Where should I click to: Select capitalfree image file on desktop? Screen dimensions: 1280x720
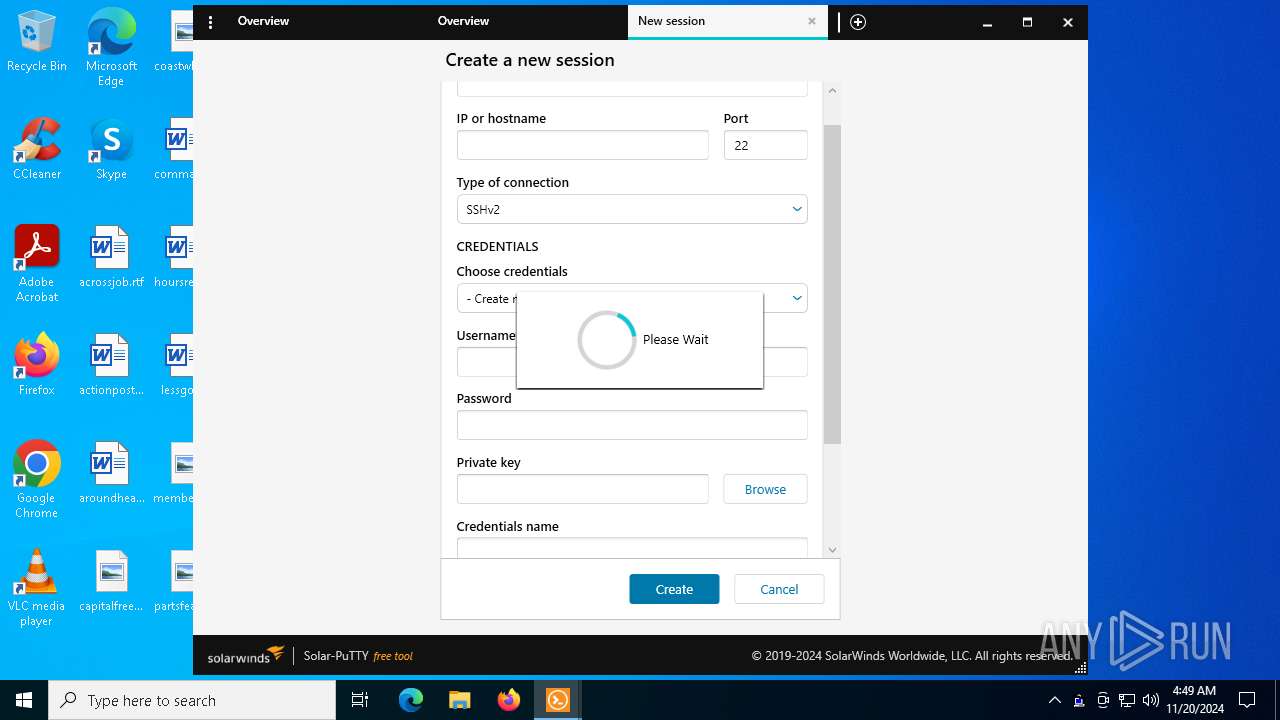(x=111, y=582)
